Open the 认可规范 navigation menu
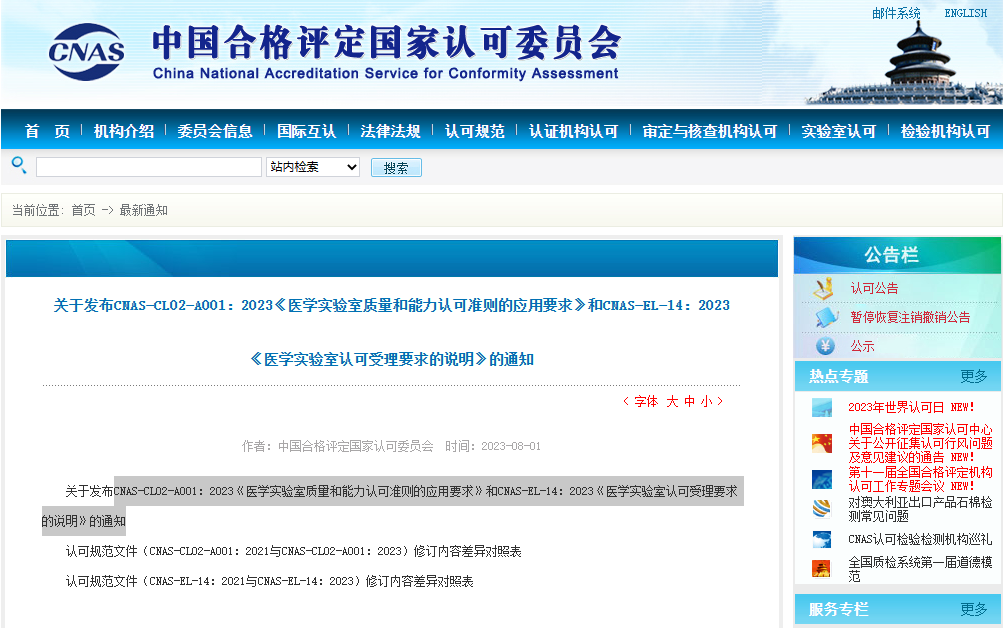 click(474, 131)
